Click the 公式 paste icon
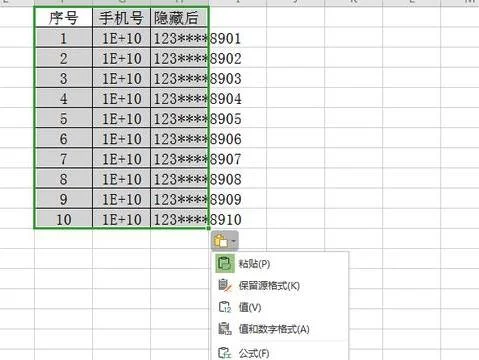 225,352
